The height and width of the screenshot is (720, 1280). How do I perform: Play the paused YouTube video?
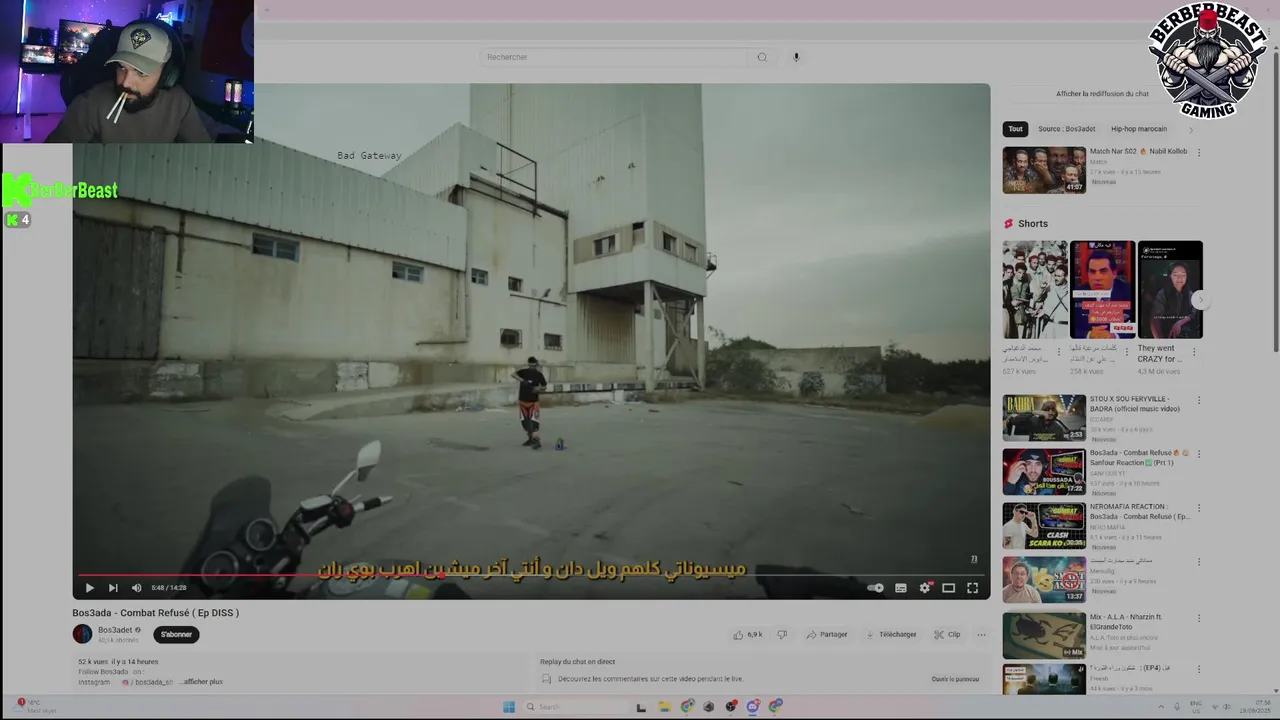tap(89, 588)
